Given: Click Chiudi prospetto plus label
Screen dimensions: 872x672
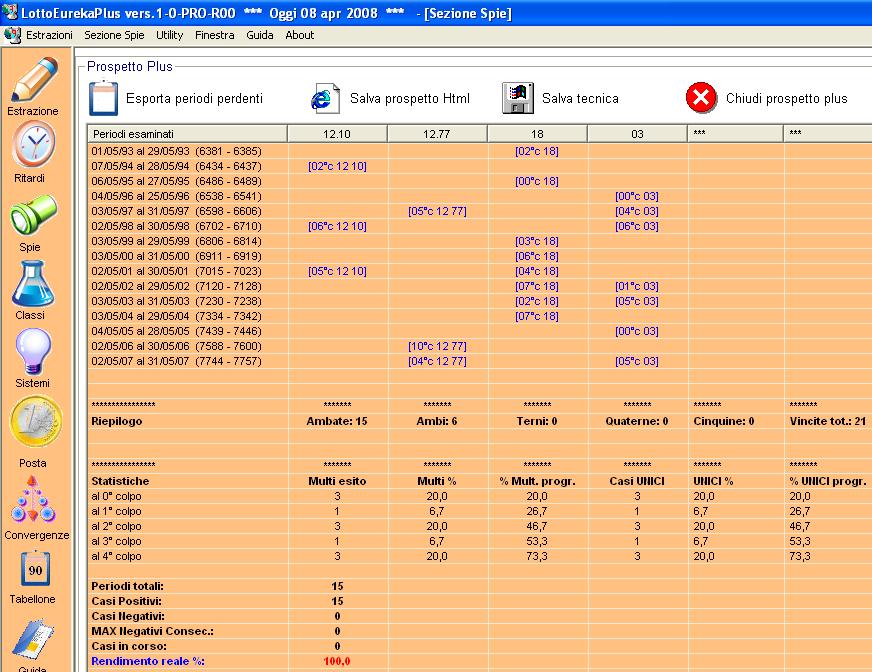Looking at the screenshot, I should click(786, 98).
